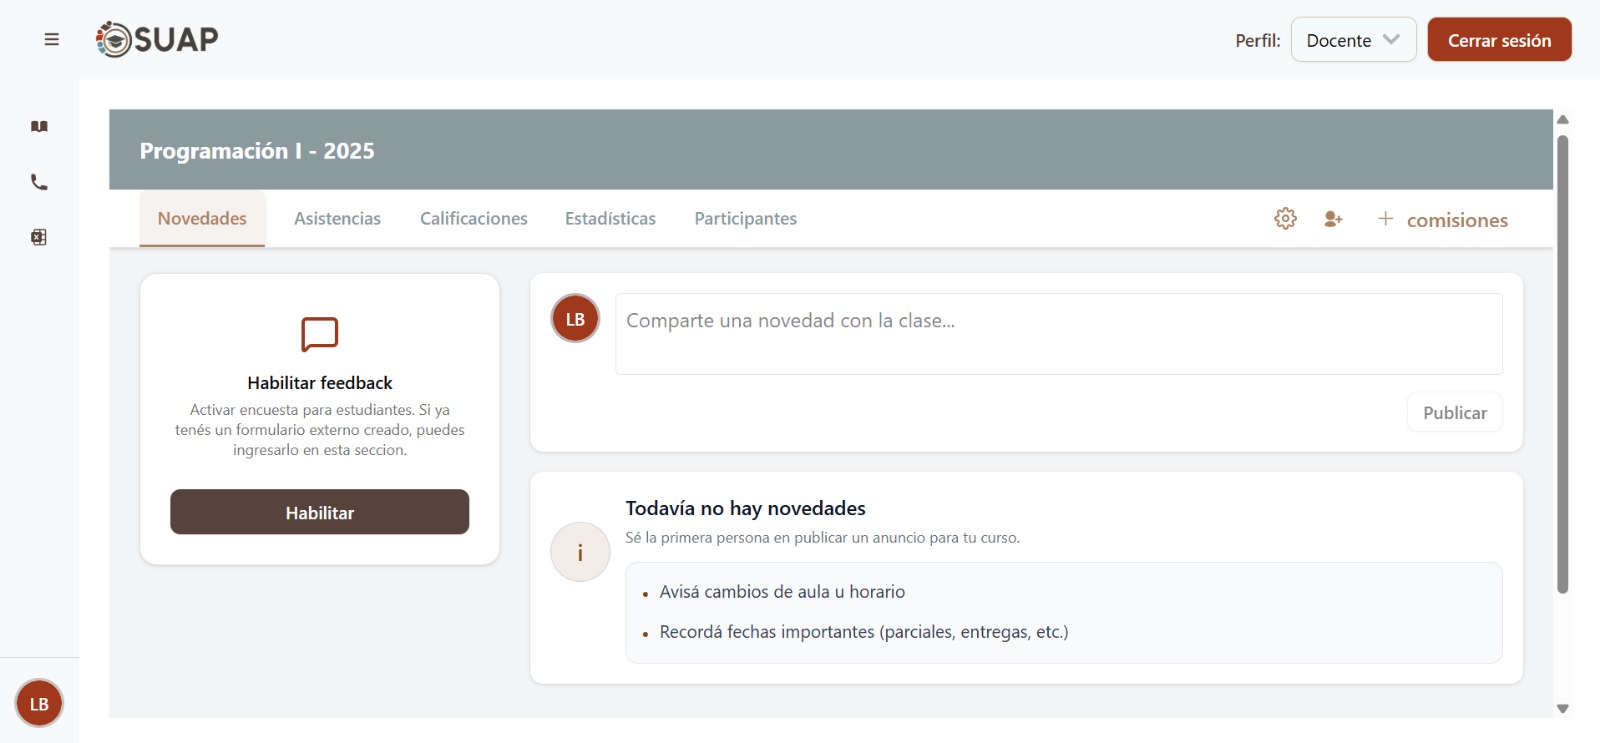Click the LB avatar in bottom sidebar
1600x743 pixels.
coord(39,704)
